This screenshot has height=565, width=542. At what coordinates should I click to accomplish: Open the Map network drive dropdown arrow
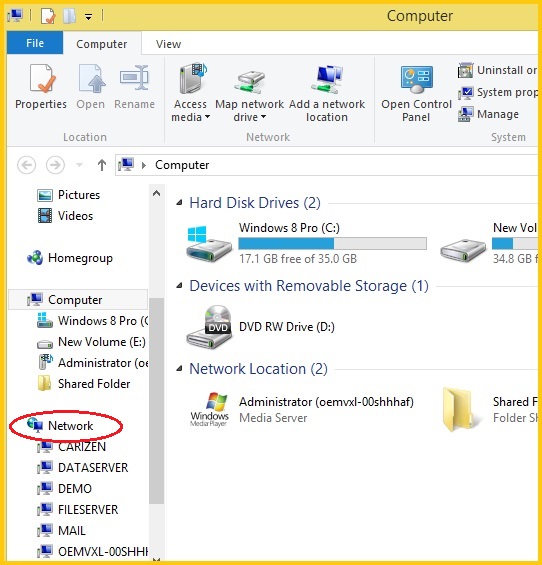(263, 117)
